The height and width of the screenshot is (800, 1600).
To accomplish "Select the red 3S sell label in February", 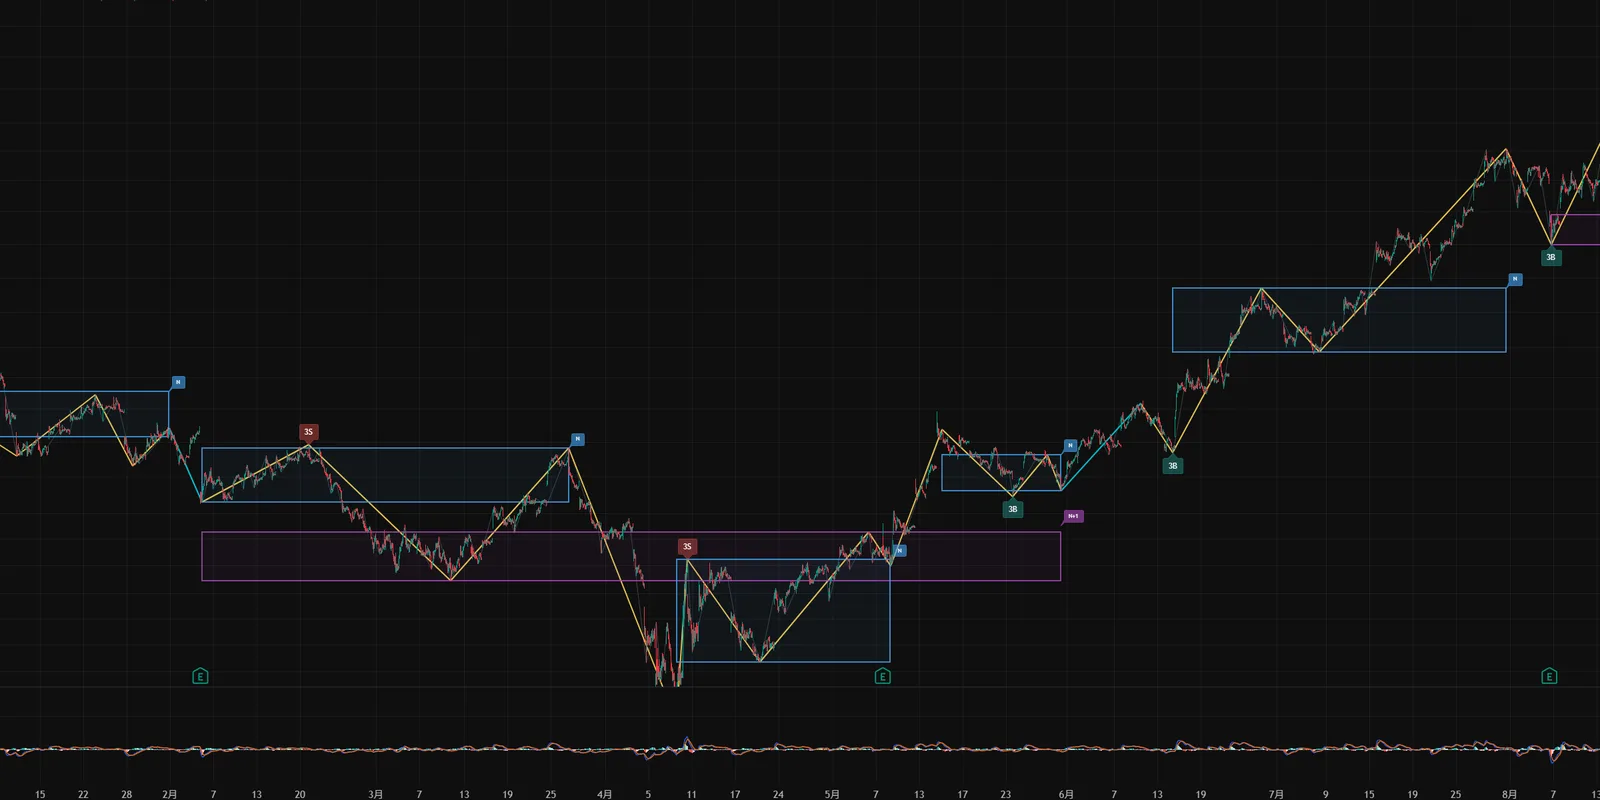I will coord(308,432).
